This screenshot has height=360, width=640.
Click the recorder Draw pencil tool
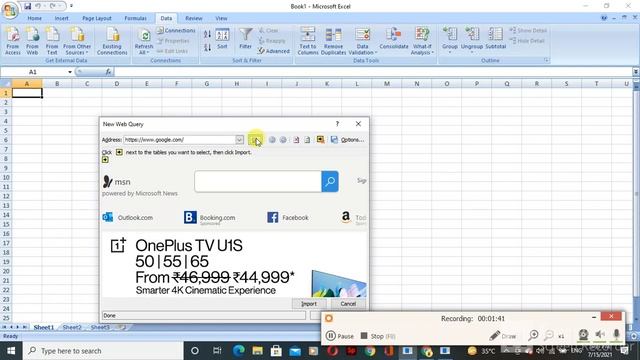click(x=502, y=336)
